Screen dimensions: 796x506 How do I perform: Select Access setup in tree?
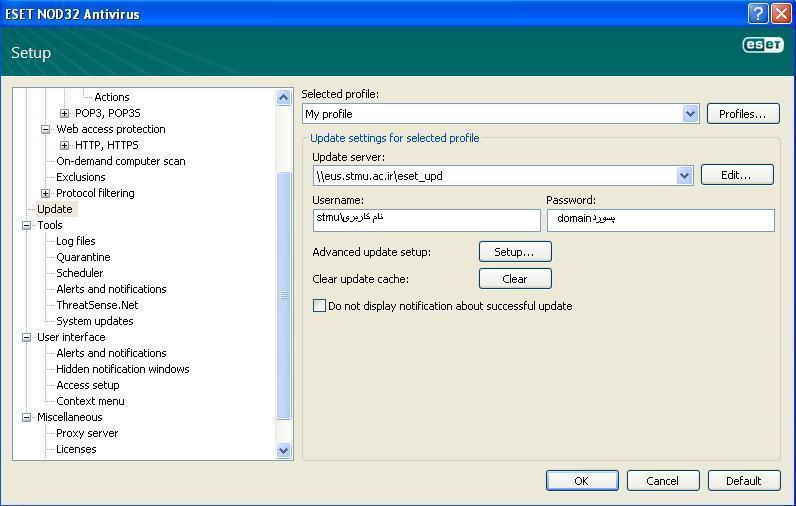88,385
